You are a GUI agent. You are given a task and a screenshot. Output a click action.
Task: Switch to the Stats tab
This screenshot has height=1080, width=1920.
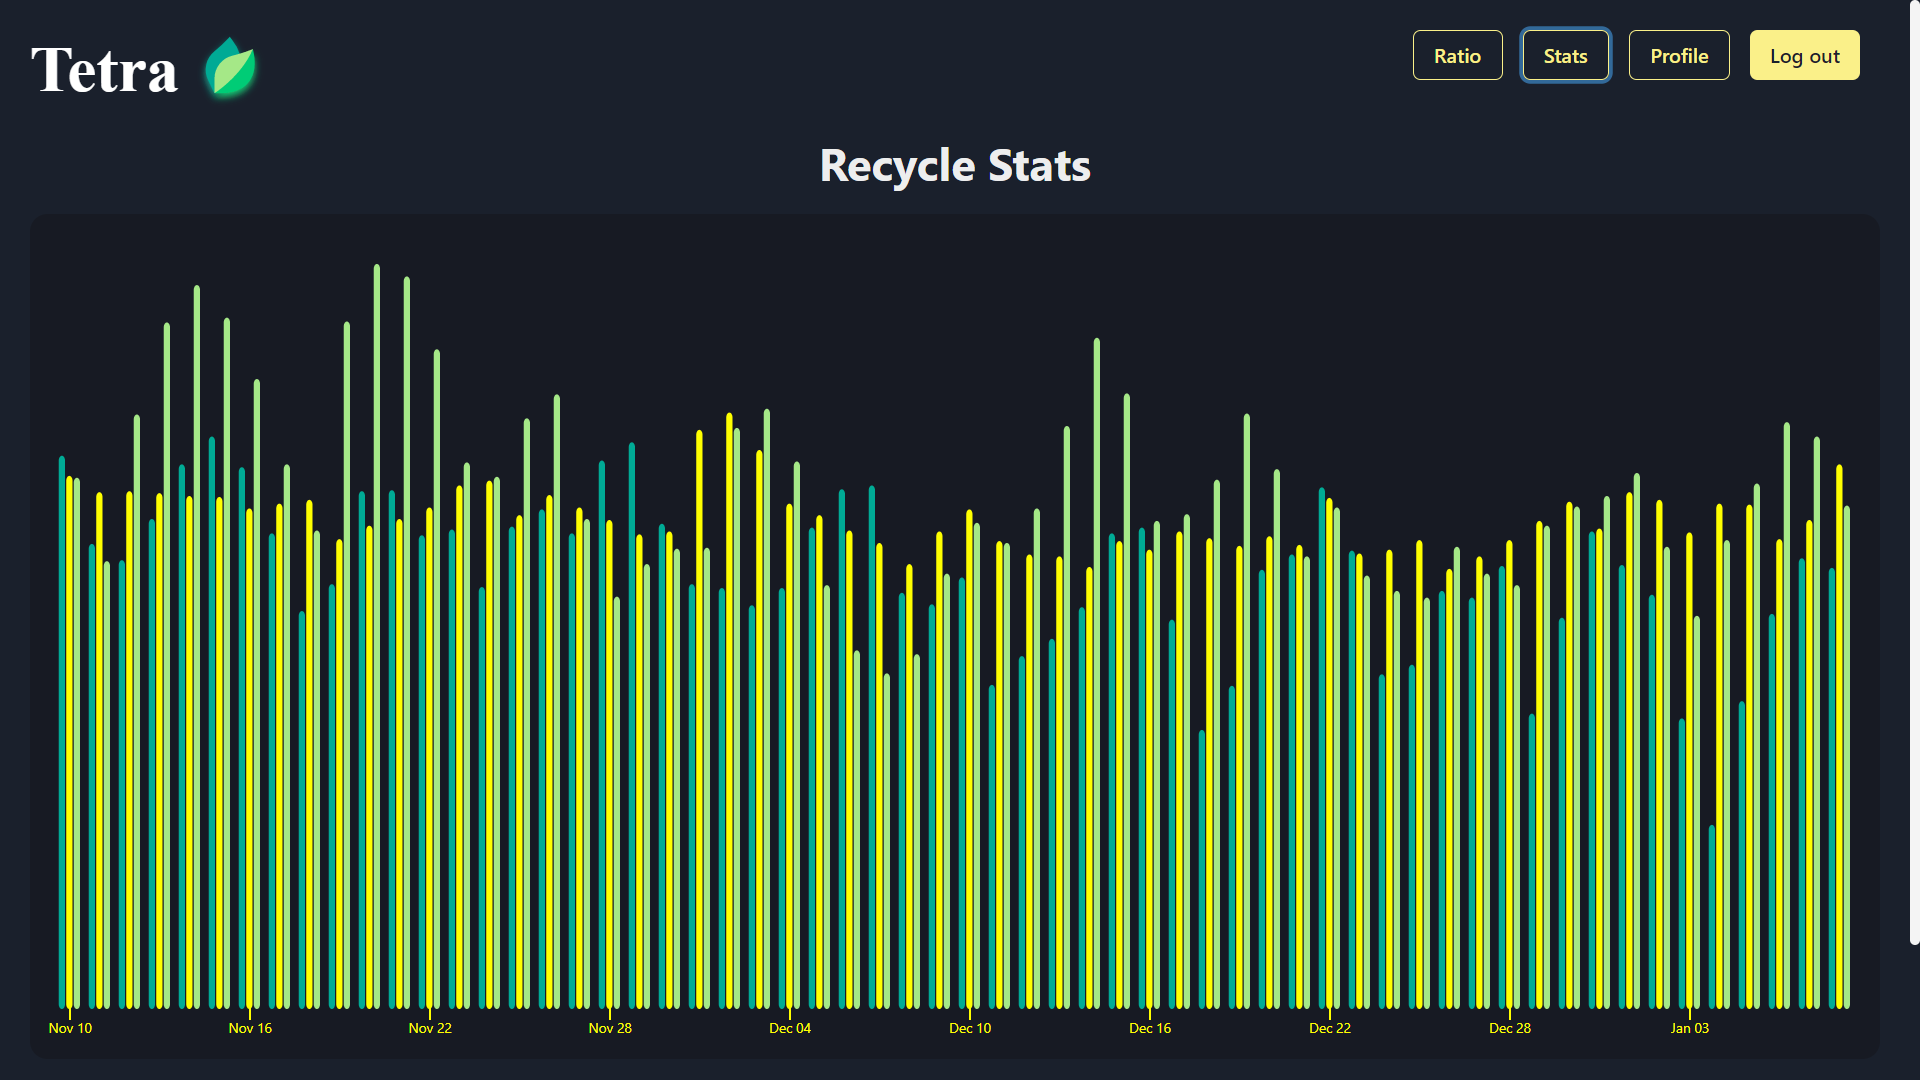coord(1565,56)
